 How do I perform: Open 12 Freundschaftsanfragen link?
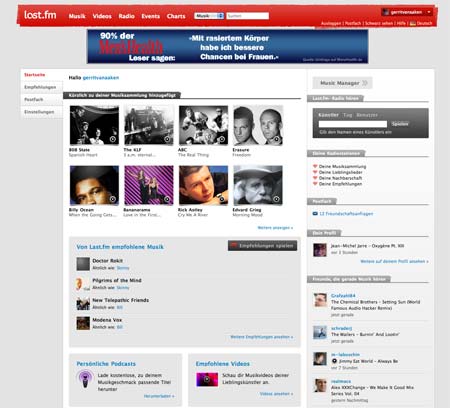346,214
